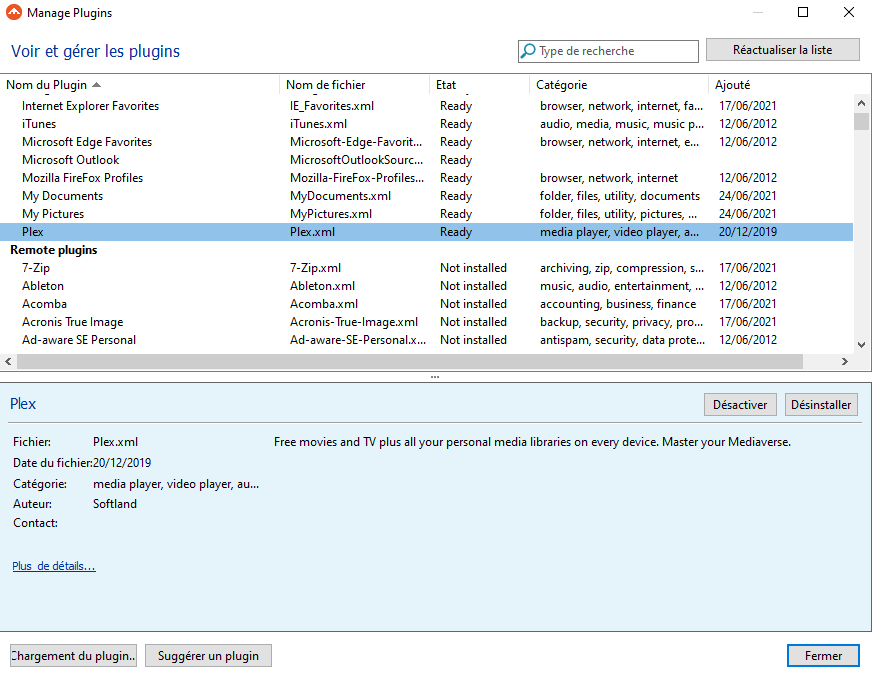Sort by Nom de fichier column header

[354, 85]
